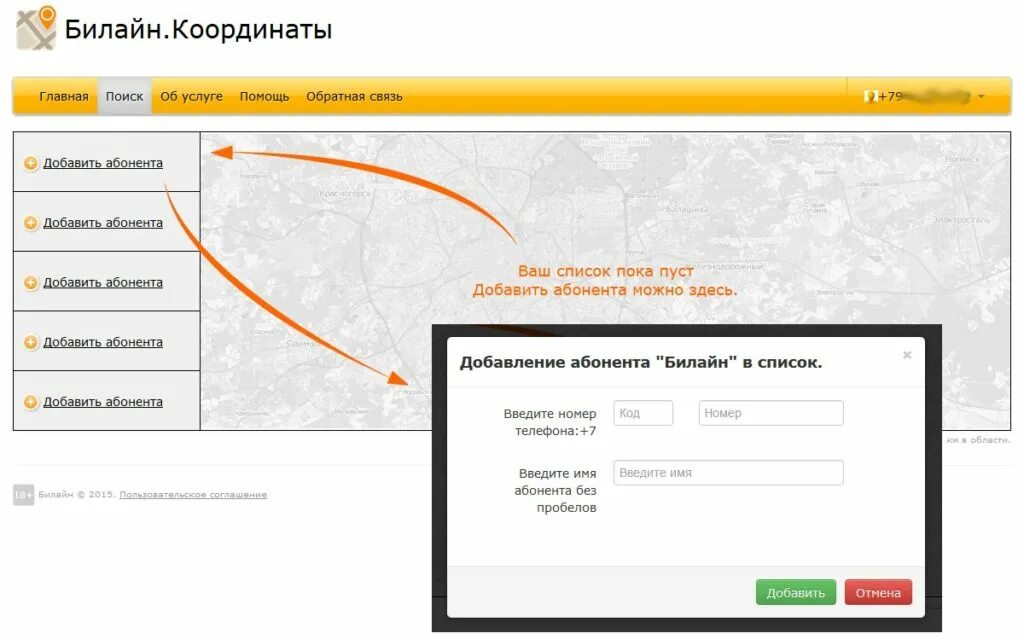Close the subscriber dialog with the × button
The image size is (1024, 639).
(x=907, y=354)
